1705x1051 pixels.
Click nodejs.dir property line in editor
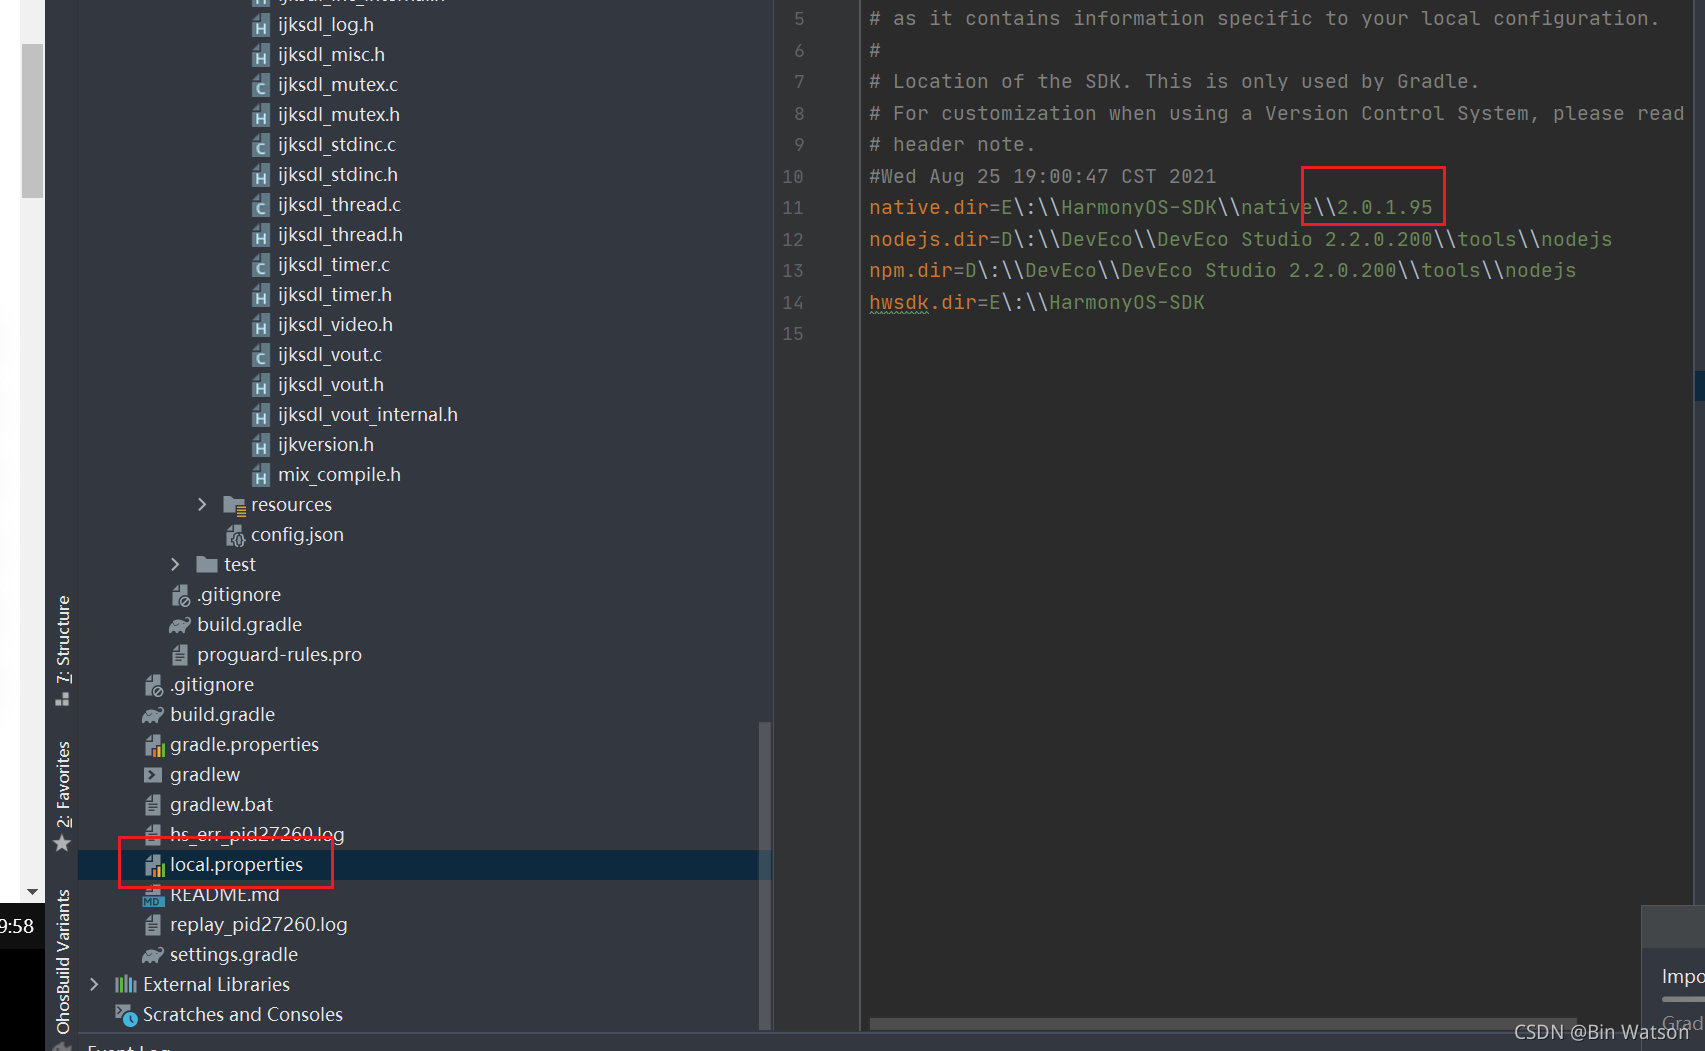pyautogui.click(x=1240, y=240)
